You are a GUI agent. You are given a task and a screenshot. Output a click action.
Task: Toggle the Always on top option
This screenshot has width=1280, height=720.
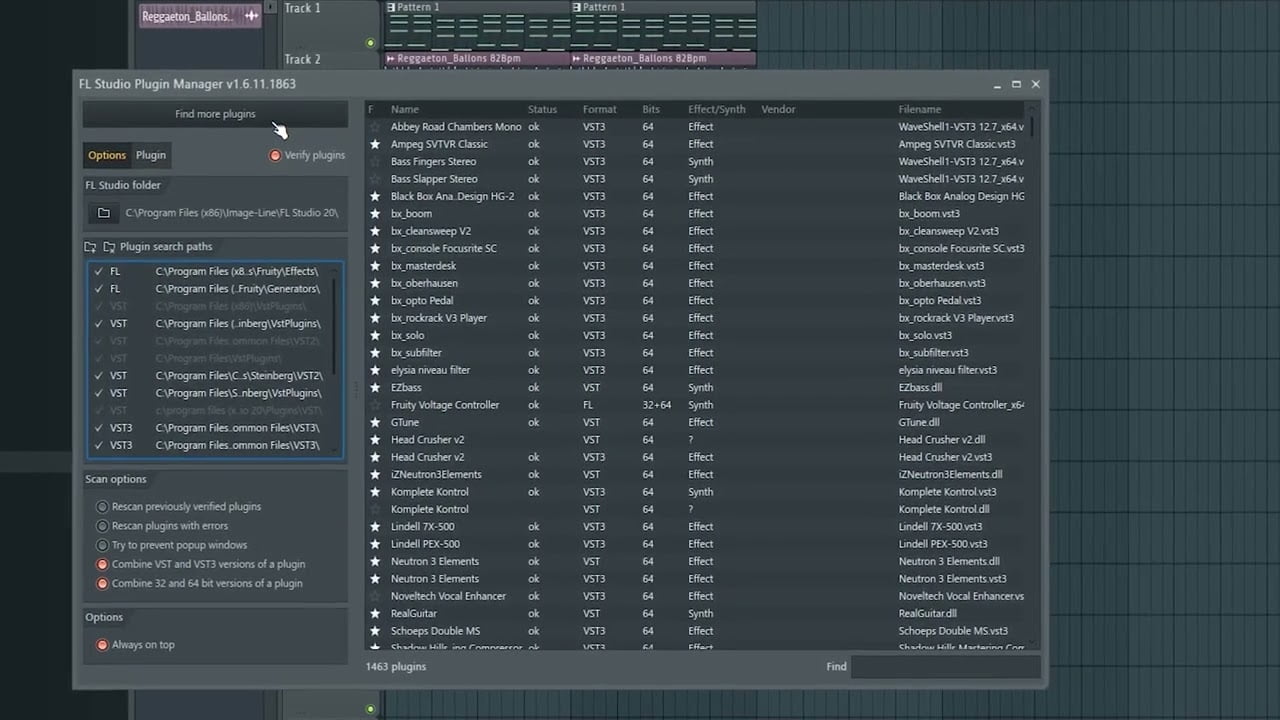pos(102,645)
